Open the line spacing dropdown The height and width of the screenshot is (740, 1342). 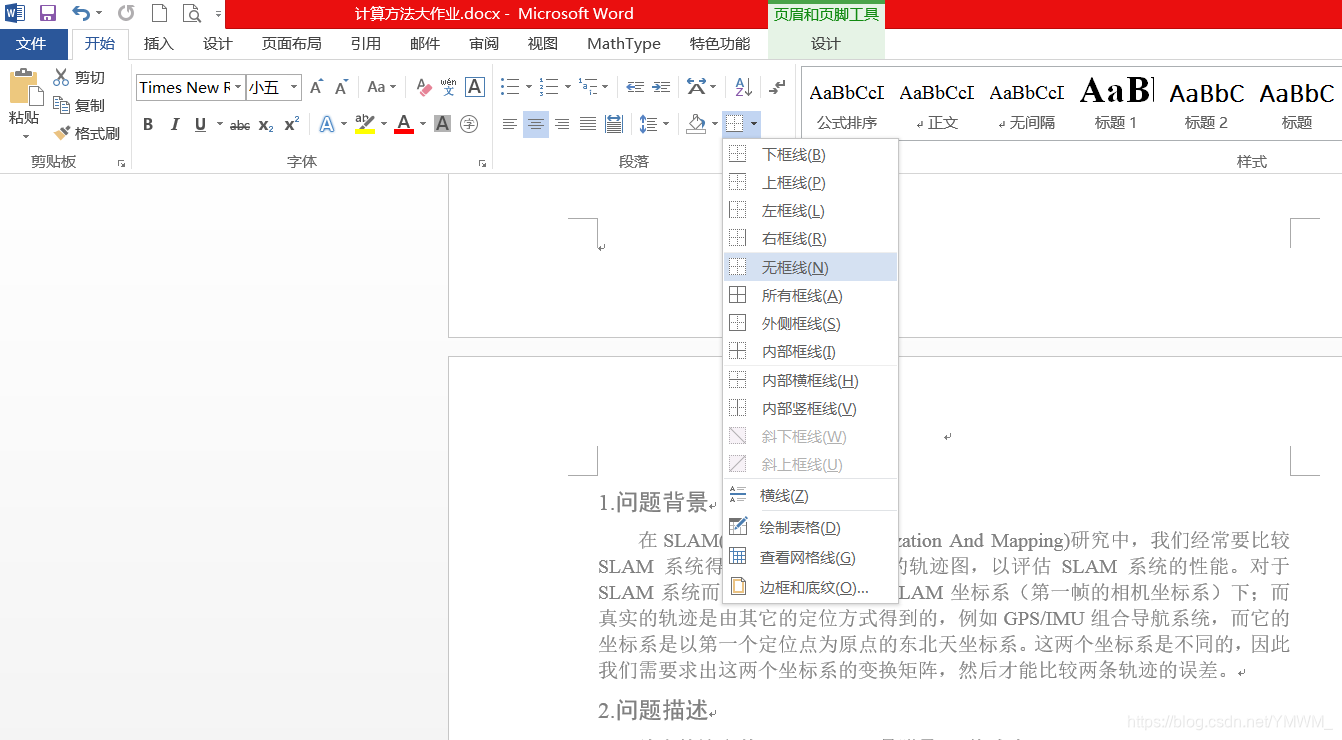tap(654, 124)
